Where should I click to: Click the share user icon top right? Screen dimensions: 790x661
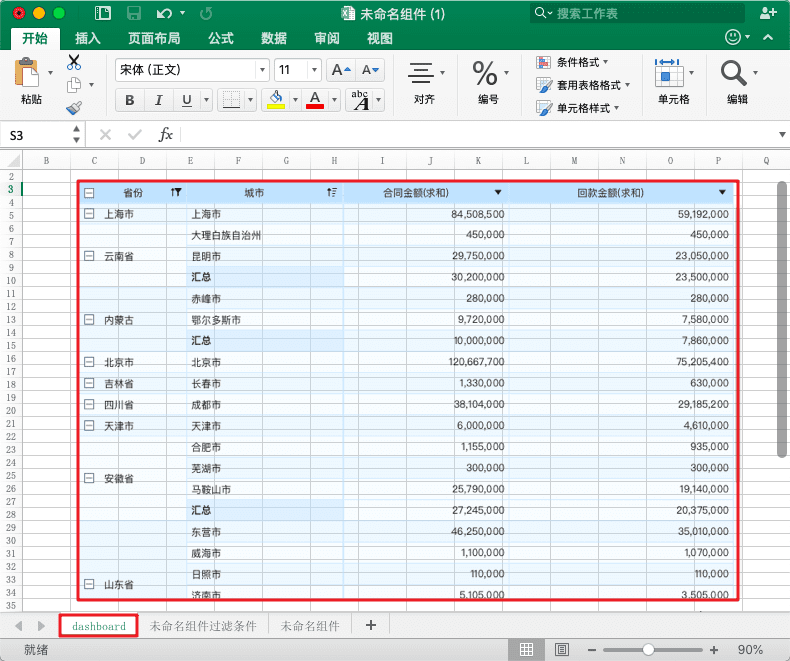coord(768,13)
